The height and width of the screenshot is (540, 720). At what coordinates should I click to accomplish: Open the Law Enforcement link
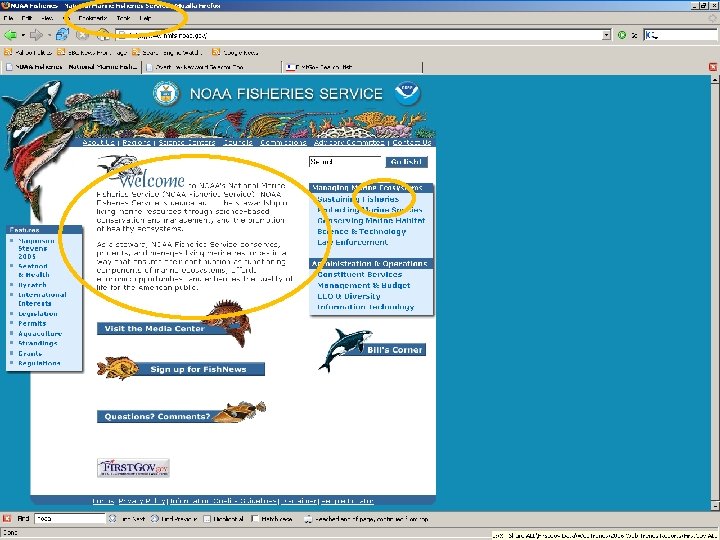[353, 242]
